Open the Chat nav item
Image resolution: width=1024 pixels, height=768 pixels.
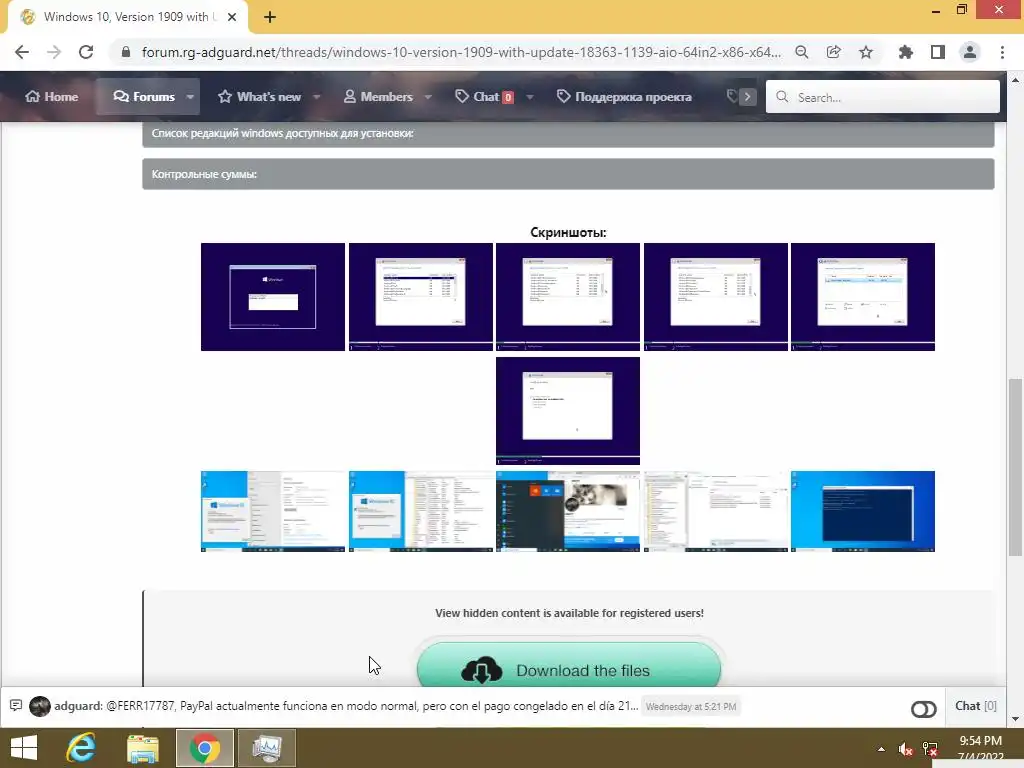point(485,97)
